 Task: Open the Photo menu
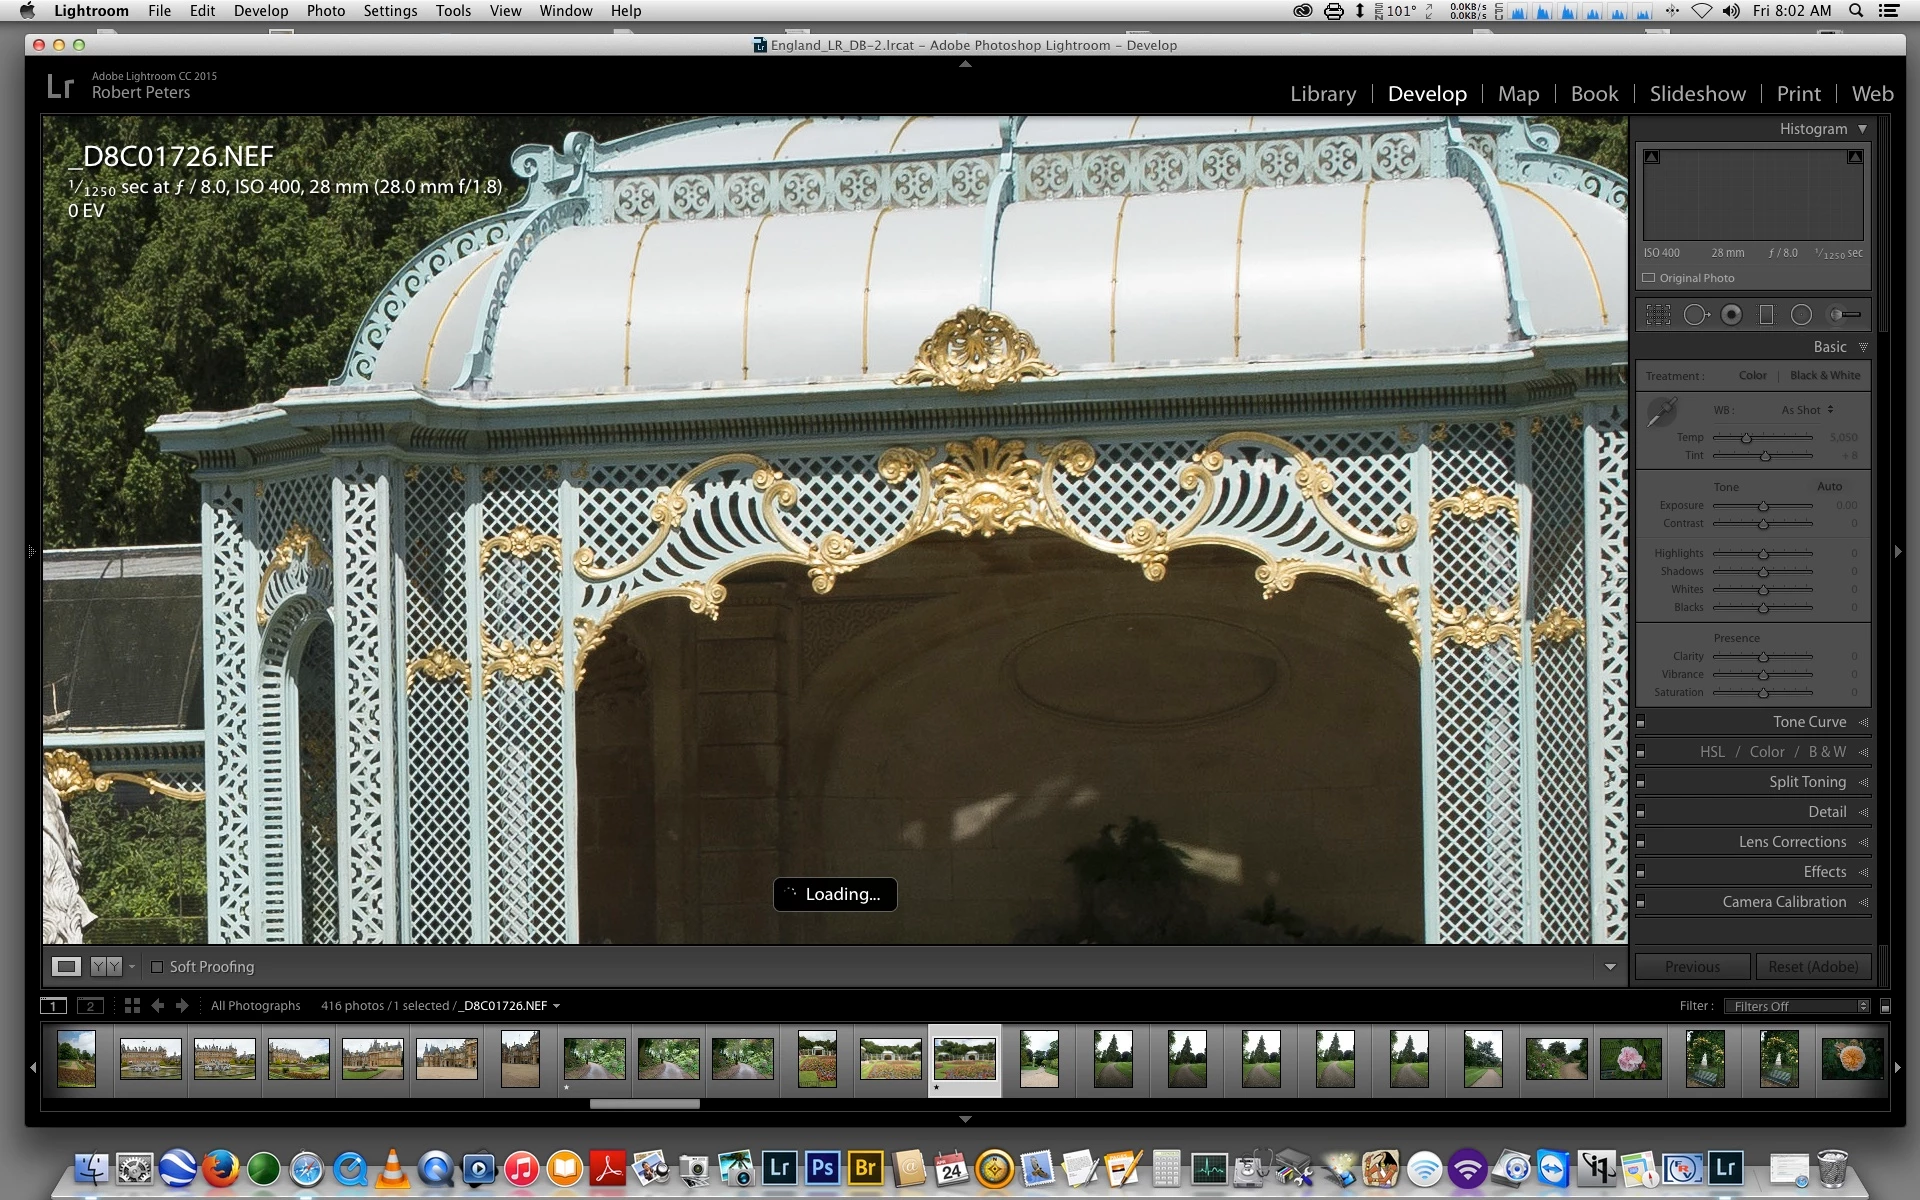(325, 11)
